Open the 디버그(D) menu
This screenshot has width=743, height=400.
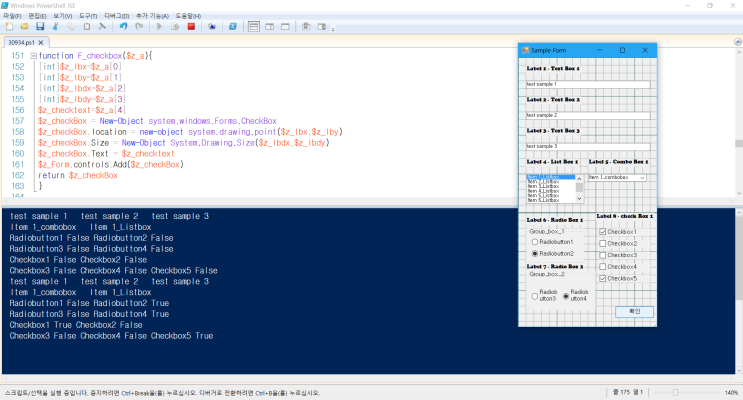pyautogui.click(x=117, y=16)
